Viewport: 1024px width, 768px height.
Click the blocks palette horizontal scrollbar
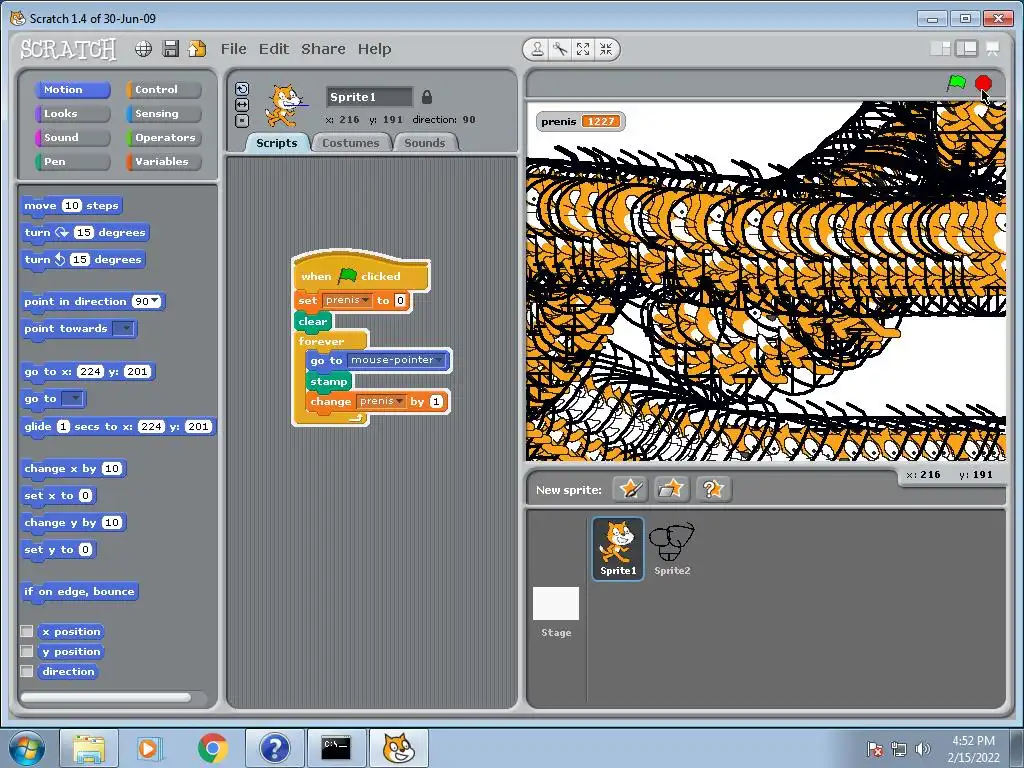[x=106, y=697]
